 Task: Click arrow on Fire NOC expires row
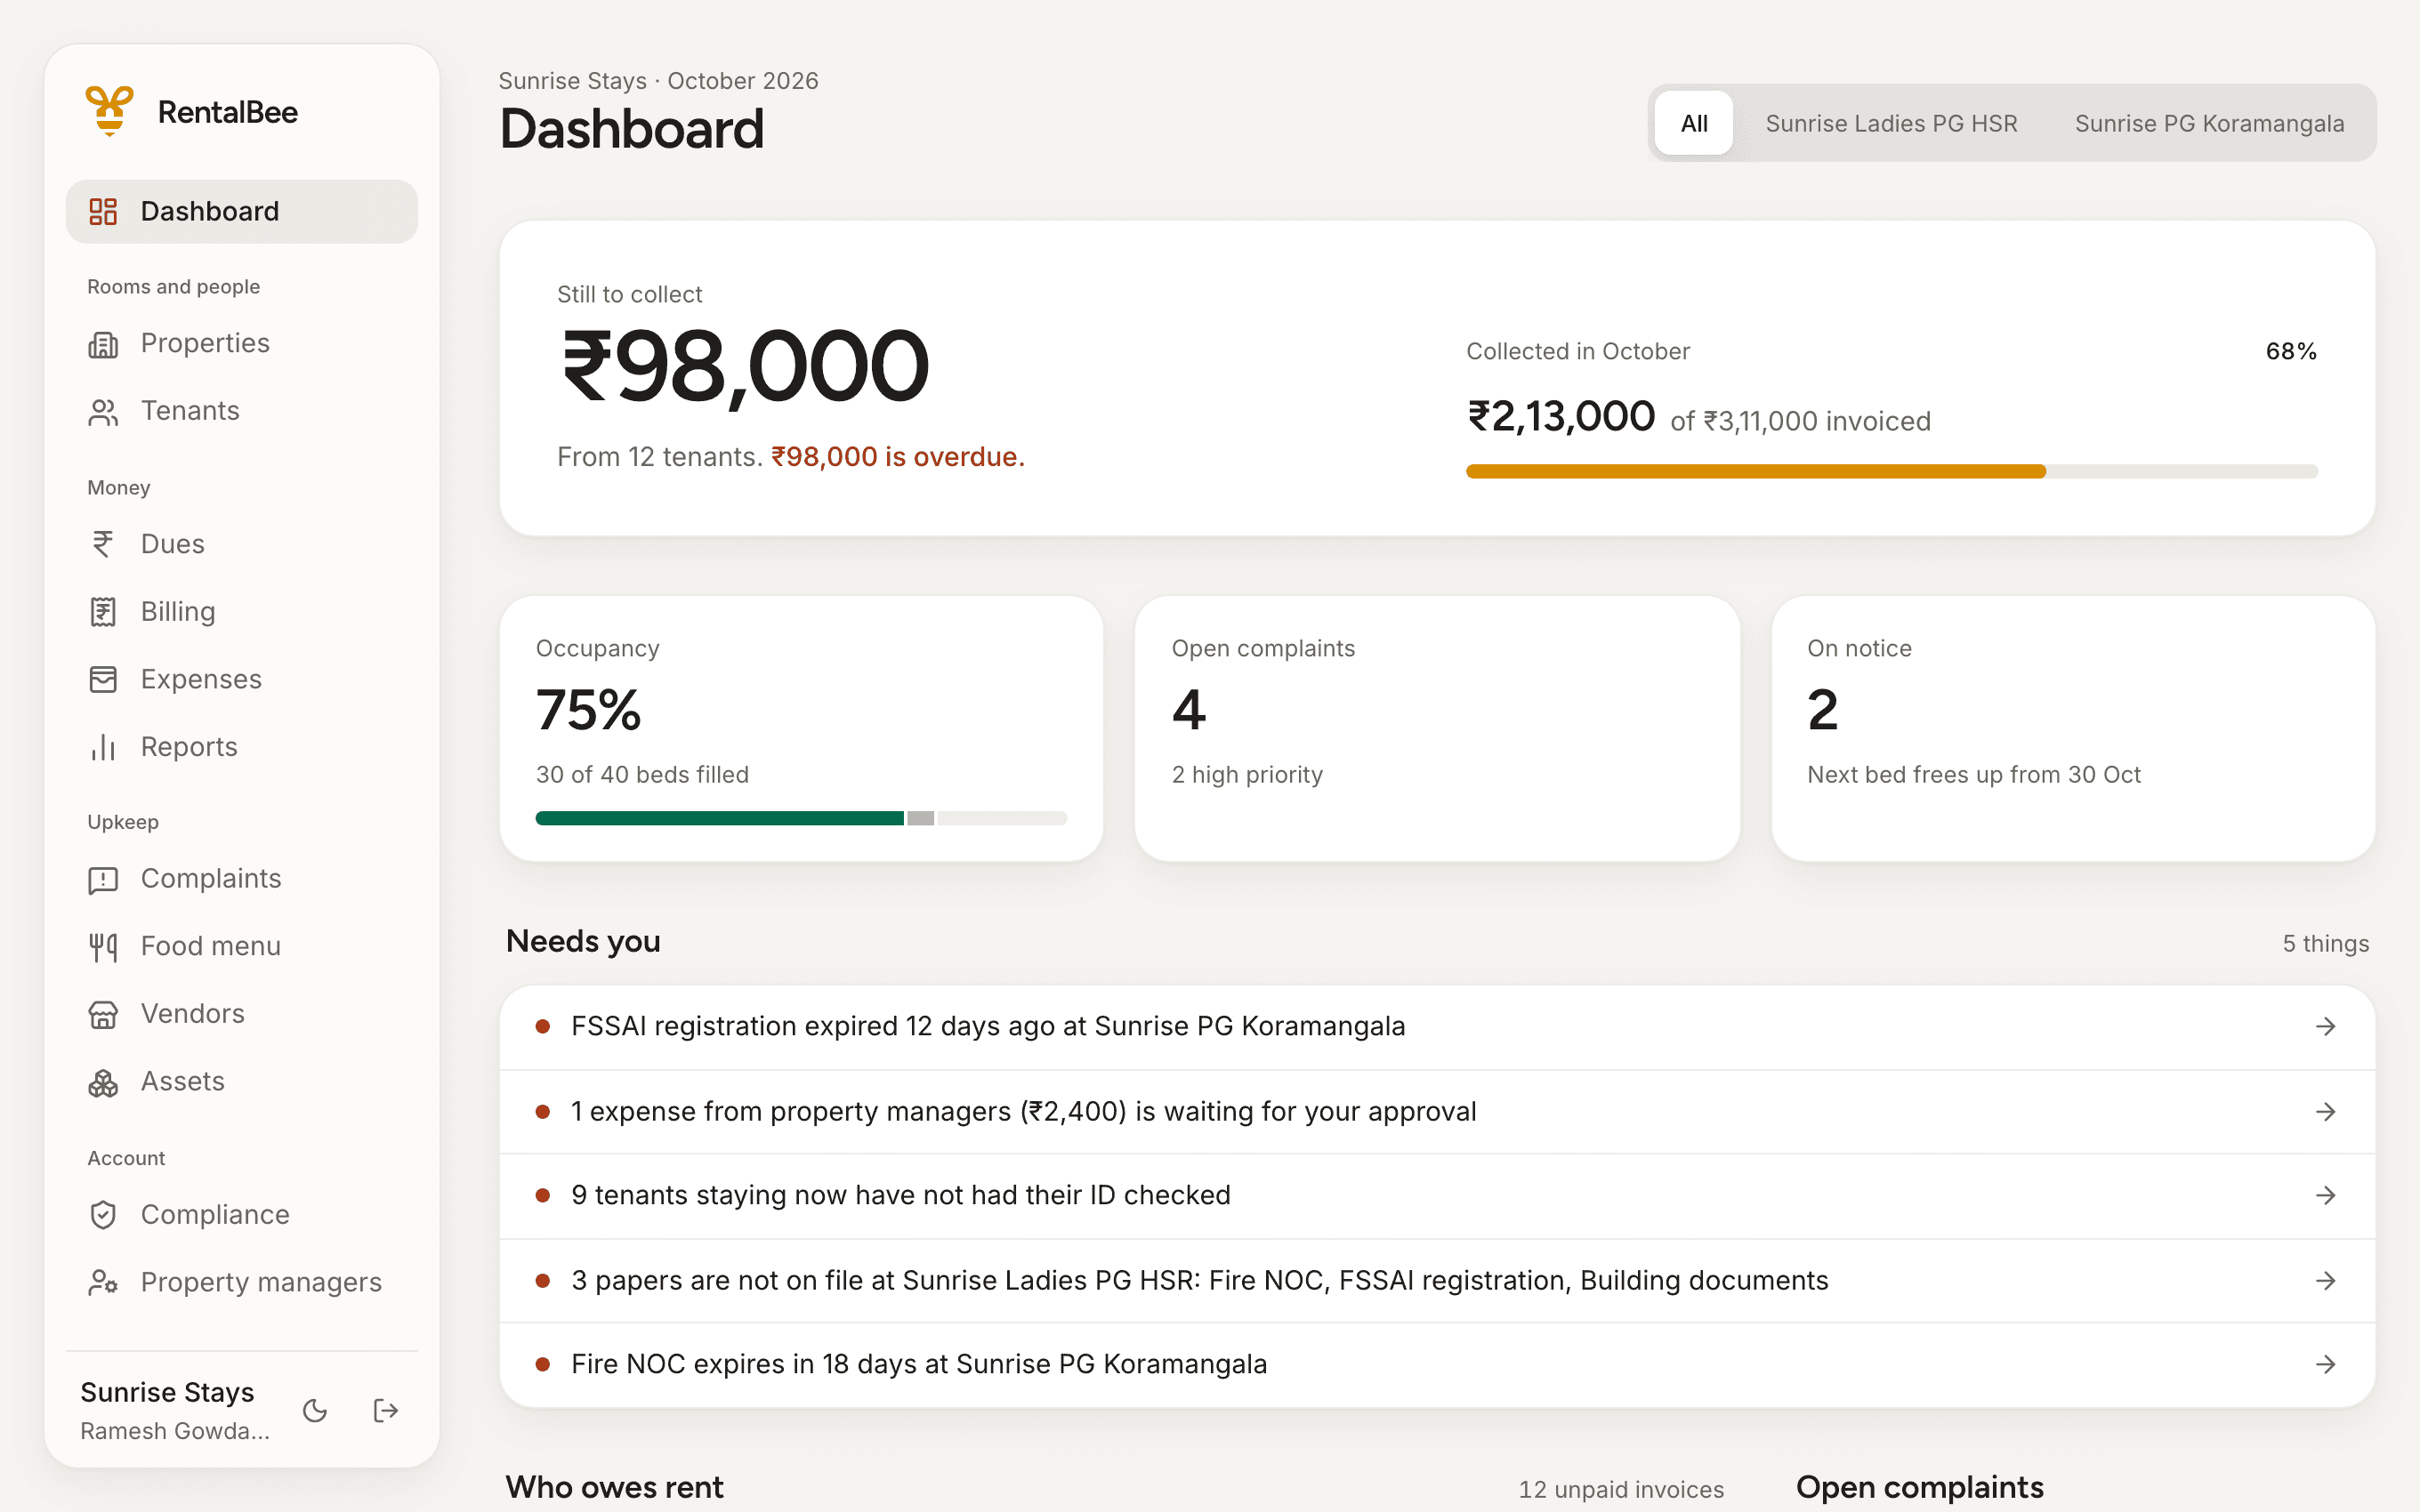pos(2326,1365)
